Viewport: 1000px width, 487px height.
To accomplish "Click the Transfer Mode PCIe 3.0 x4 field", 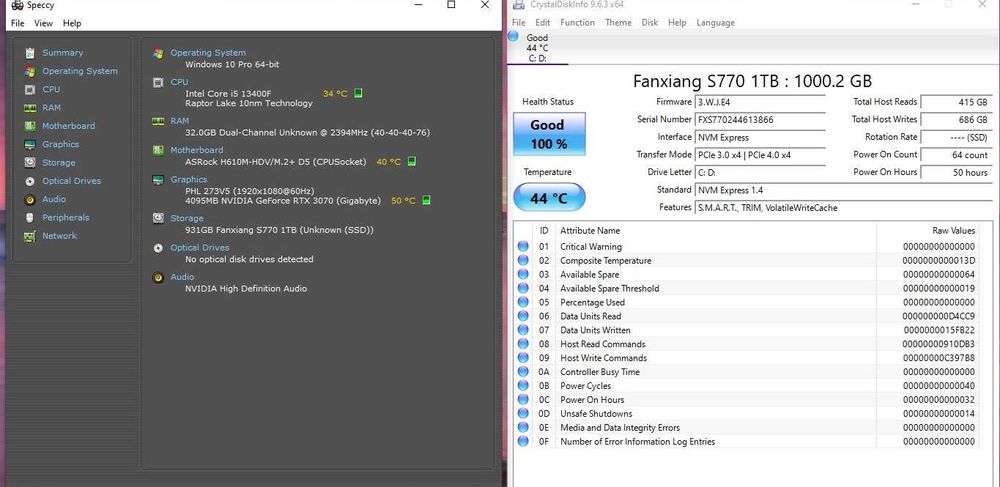I will (760, 155).
